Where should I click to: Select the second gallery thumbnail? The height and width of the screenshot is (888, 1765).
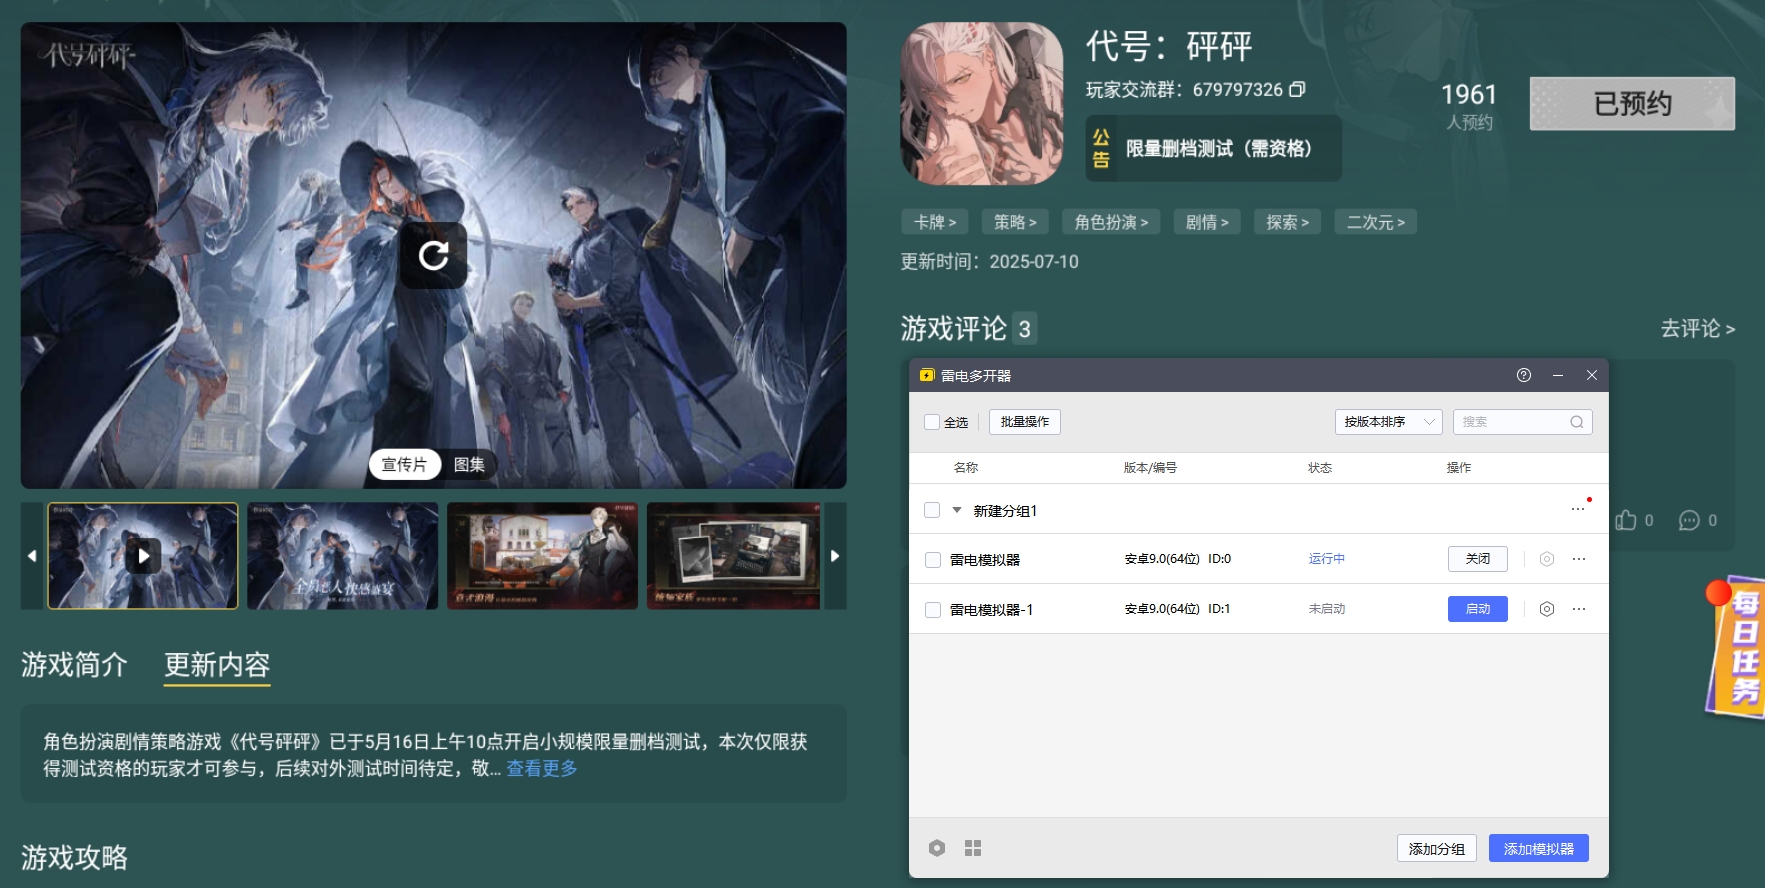343,556
